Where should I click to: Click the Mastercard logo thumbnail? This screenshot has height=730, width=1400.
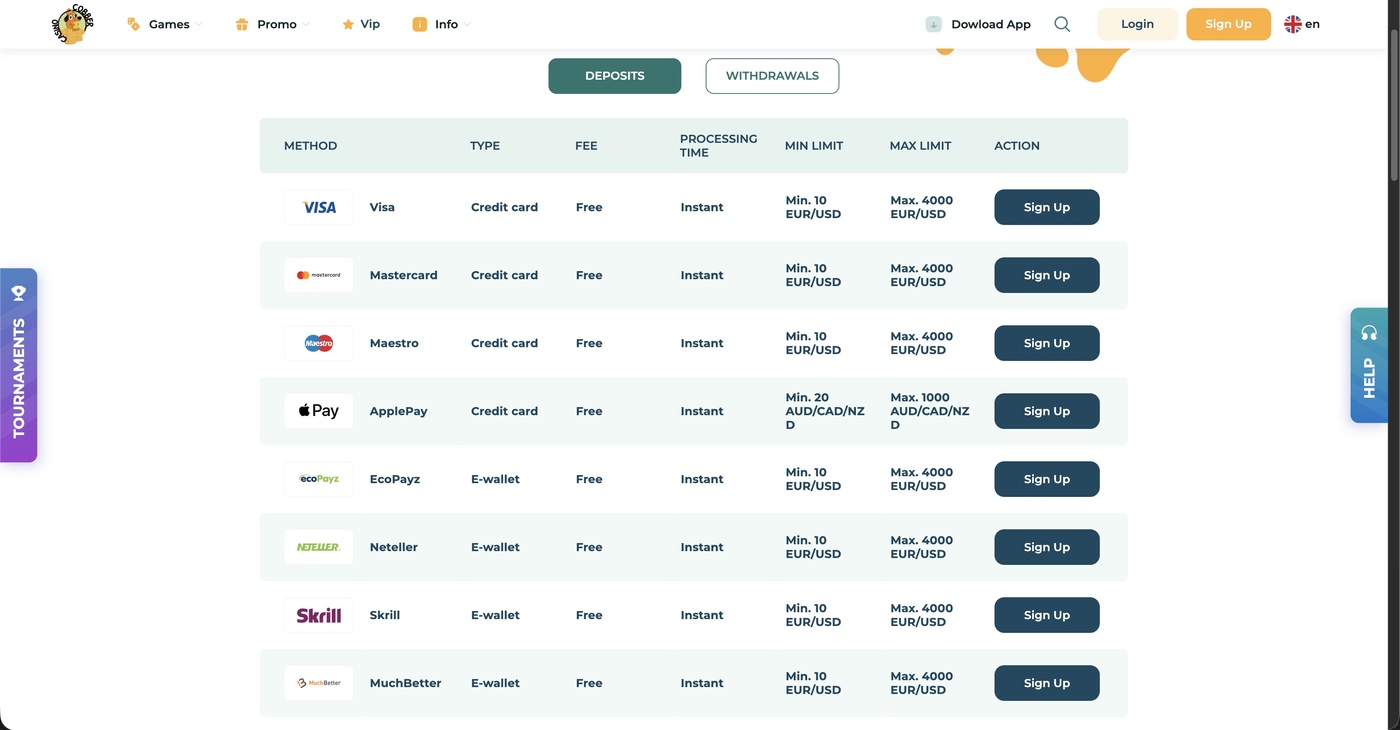click(319, 275)
